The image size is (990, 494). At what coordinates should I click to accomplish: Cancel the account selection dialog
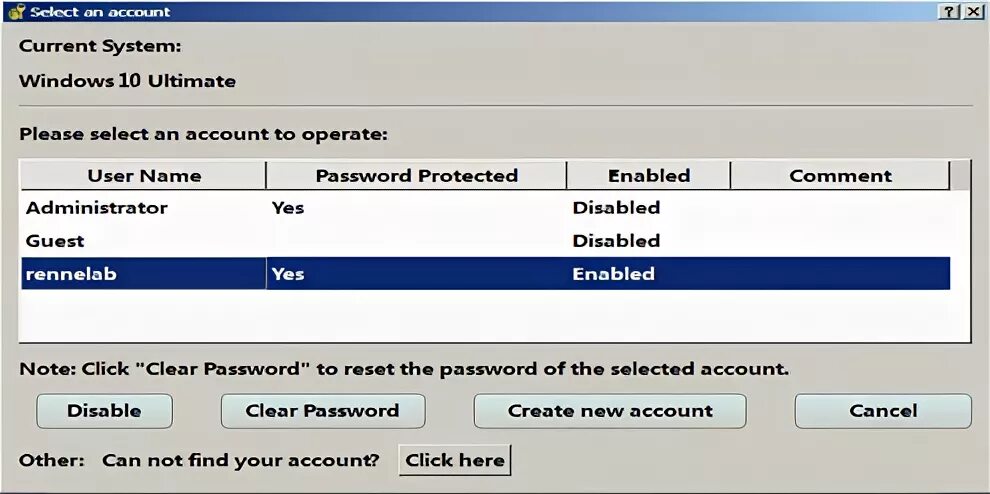883,411
